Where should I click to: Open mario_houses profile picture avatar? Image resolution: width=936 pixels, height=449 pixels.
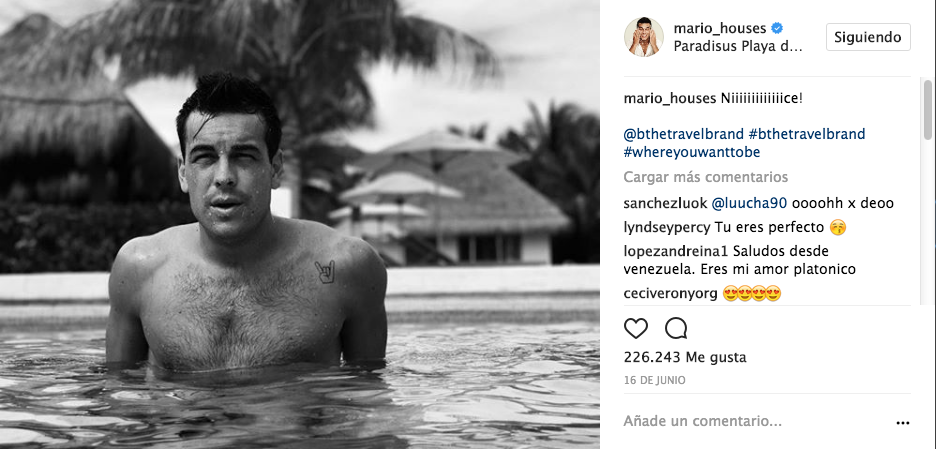644,37
